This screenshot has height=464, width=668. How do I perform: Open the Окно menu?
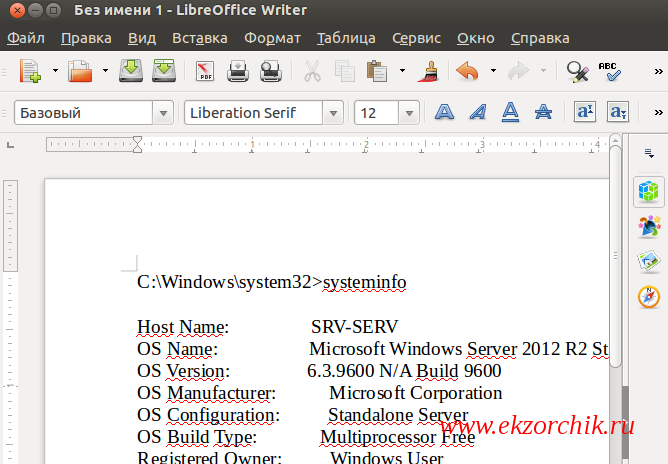tap(475, 38)
